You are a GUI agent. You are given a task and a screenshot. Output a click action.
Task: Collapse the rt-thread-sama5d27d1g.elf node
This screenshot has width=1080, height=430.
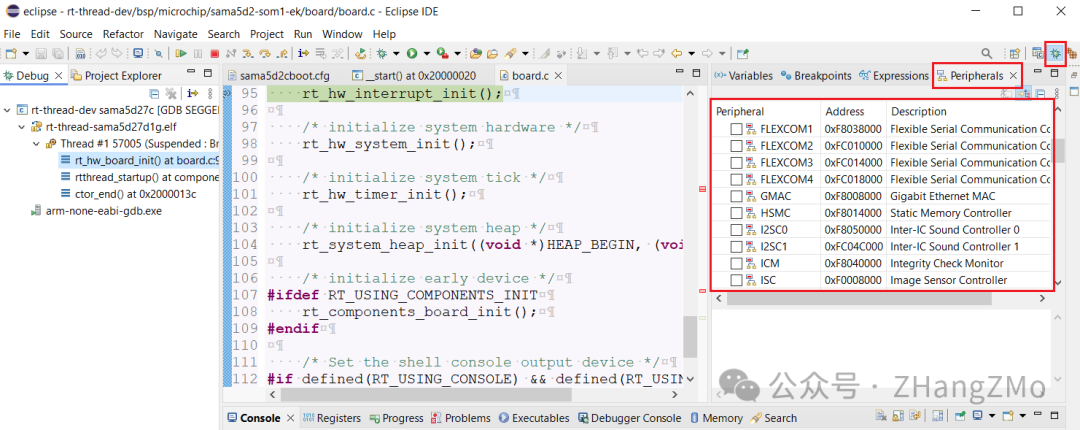(x=22, y=127)
